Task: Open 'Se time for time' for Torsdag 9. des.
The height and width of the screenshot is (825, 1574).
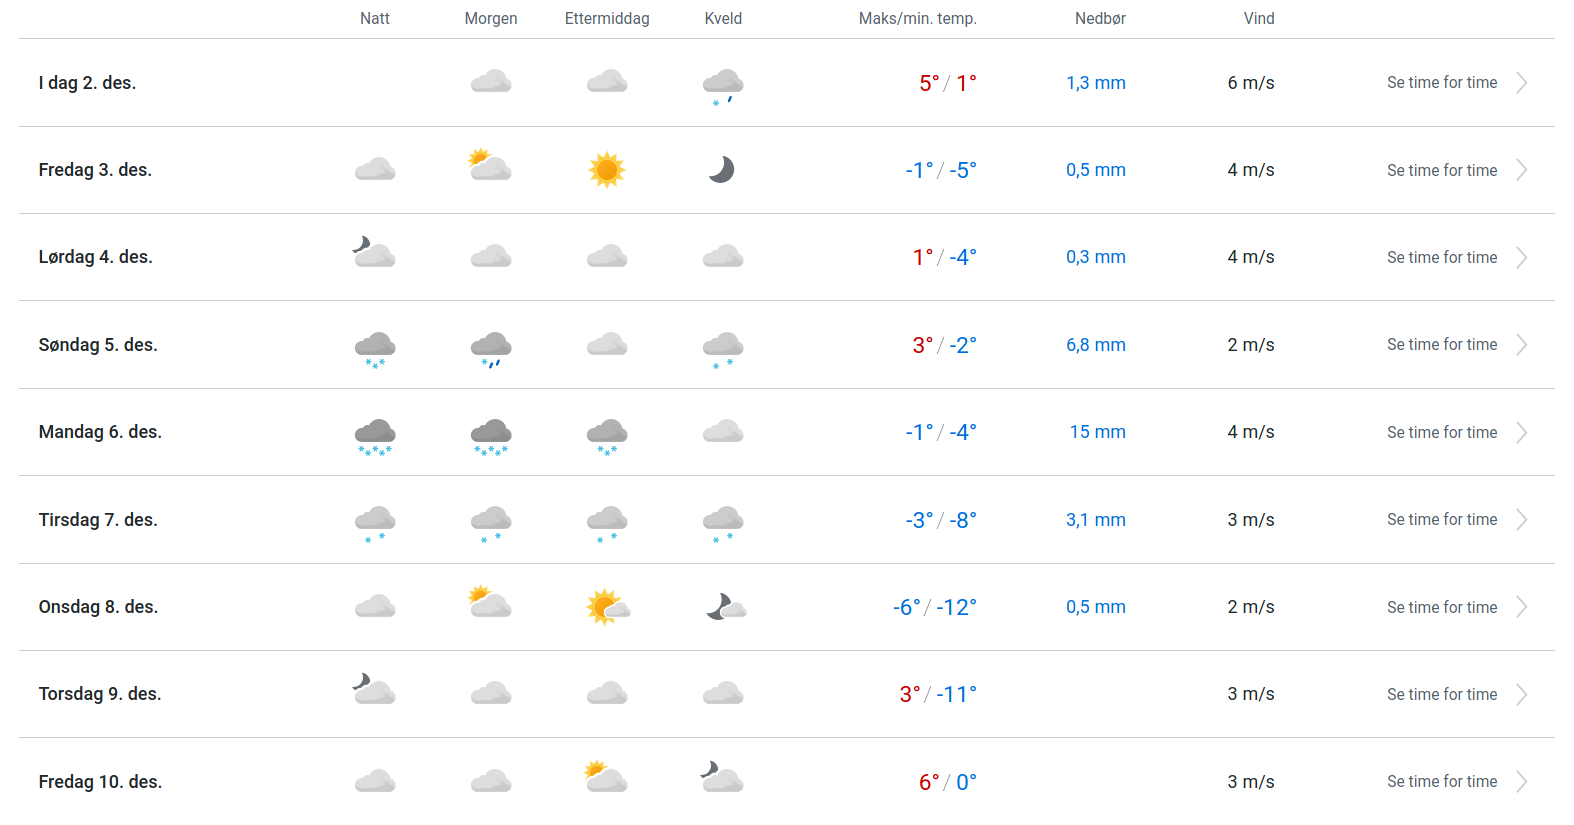Action: 1442,694
